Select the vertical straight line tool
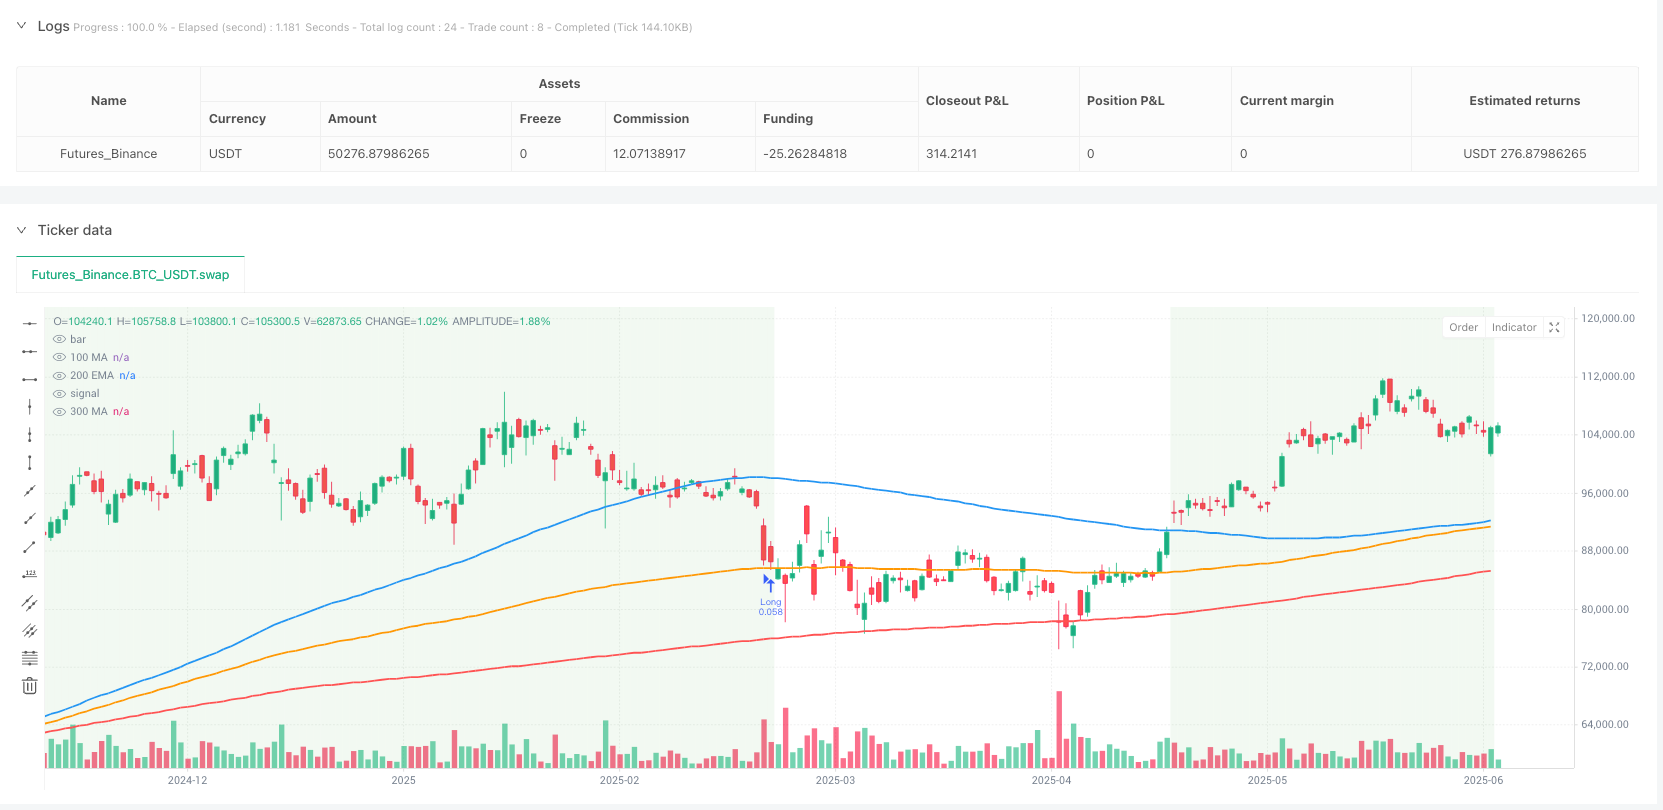The width and height of the screenshot is (1663, 810). point(30,406)
